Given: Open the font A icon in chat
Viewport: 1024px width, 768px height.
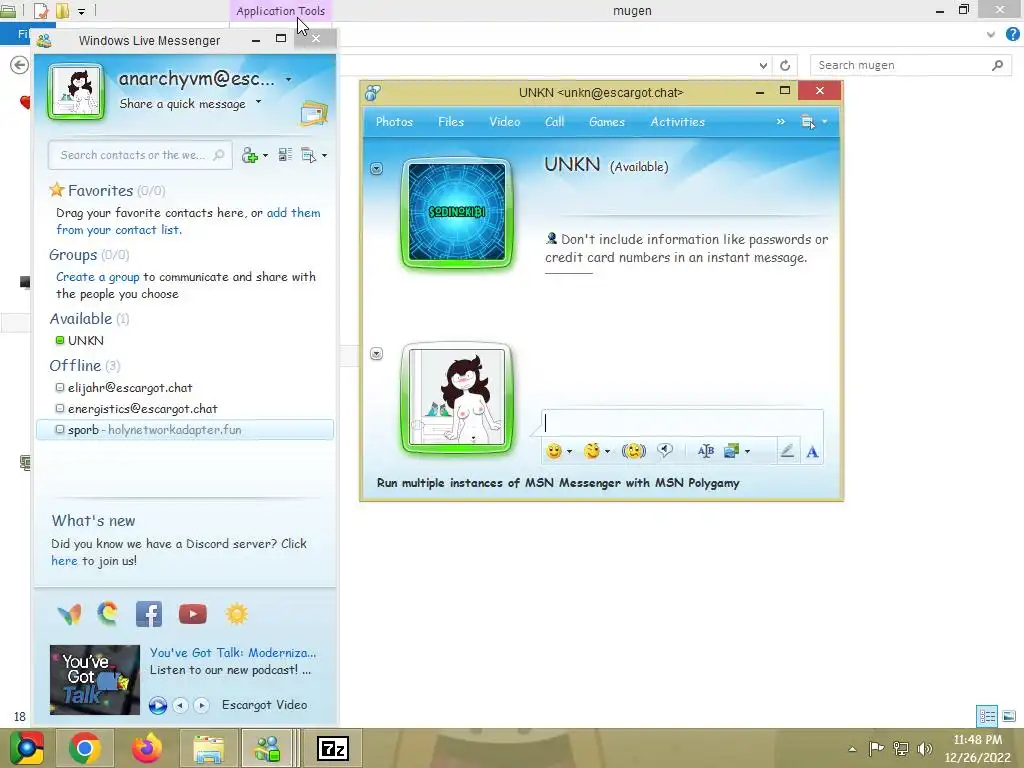Looking at the screenshot, I should pos(812,451).
